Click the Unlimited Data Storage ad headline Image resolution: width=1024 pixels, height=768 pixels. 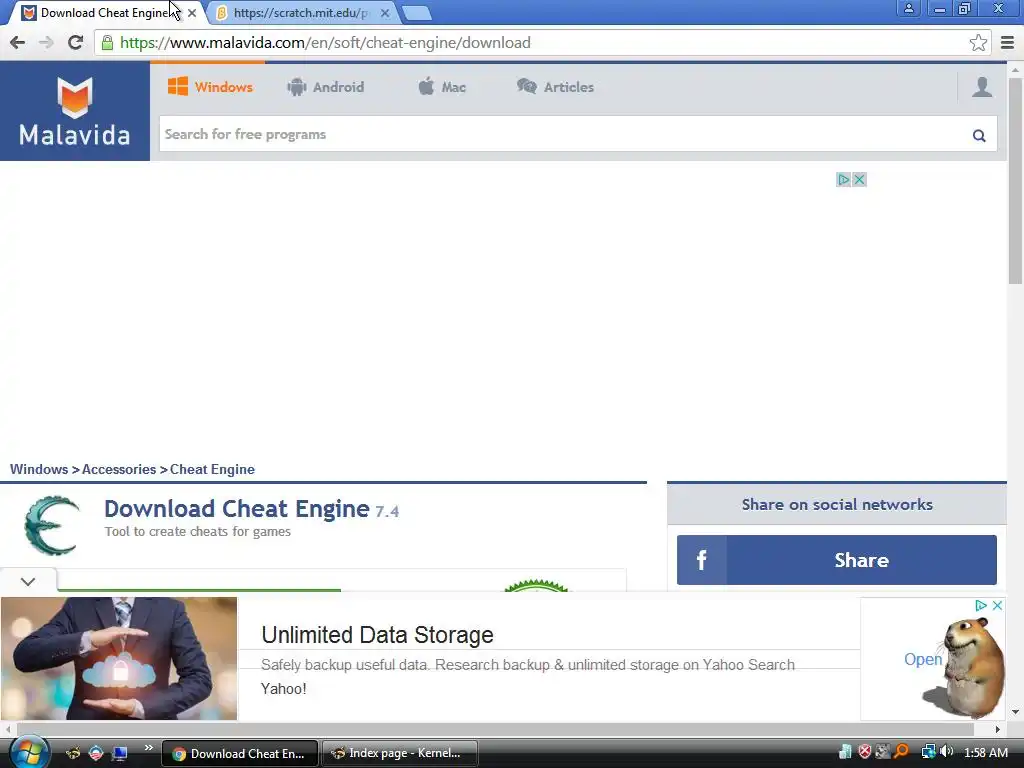pyautogui.click(x=377, y=635)
